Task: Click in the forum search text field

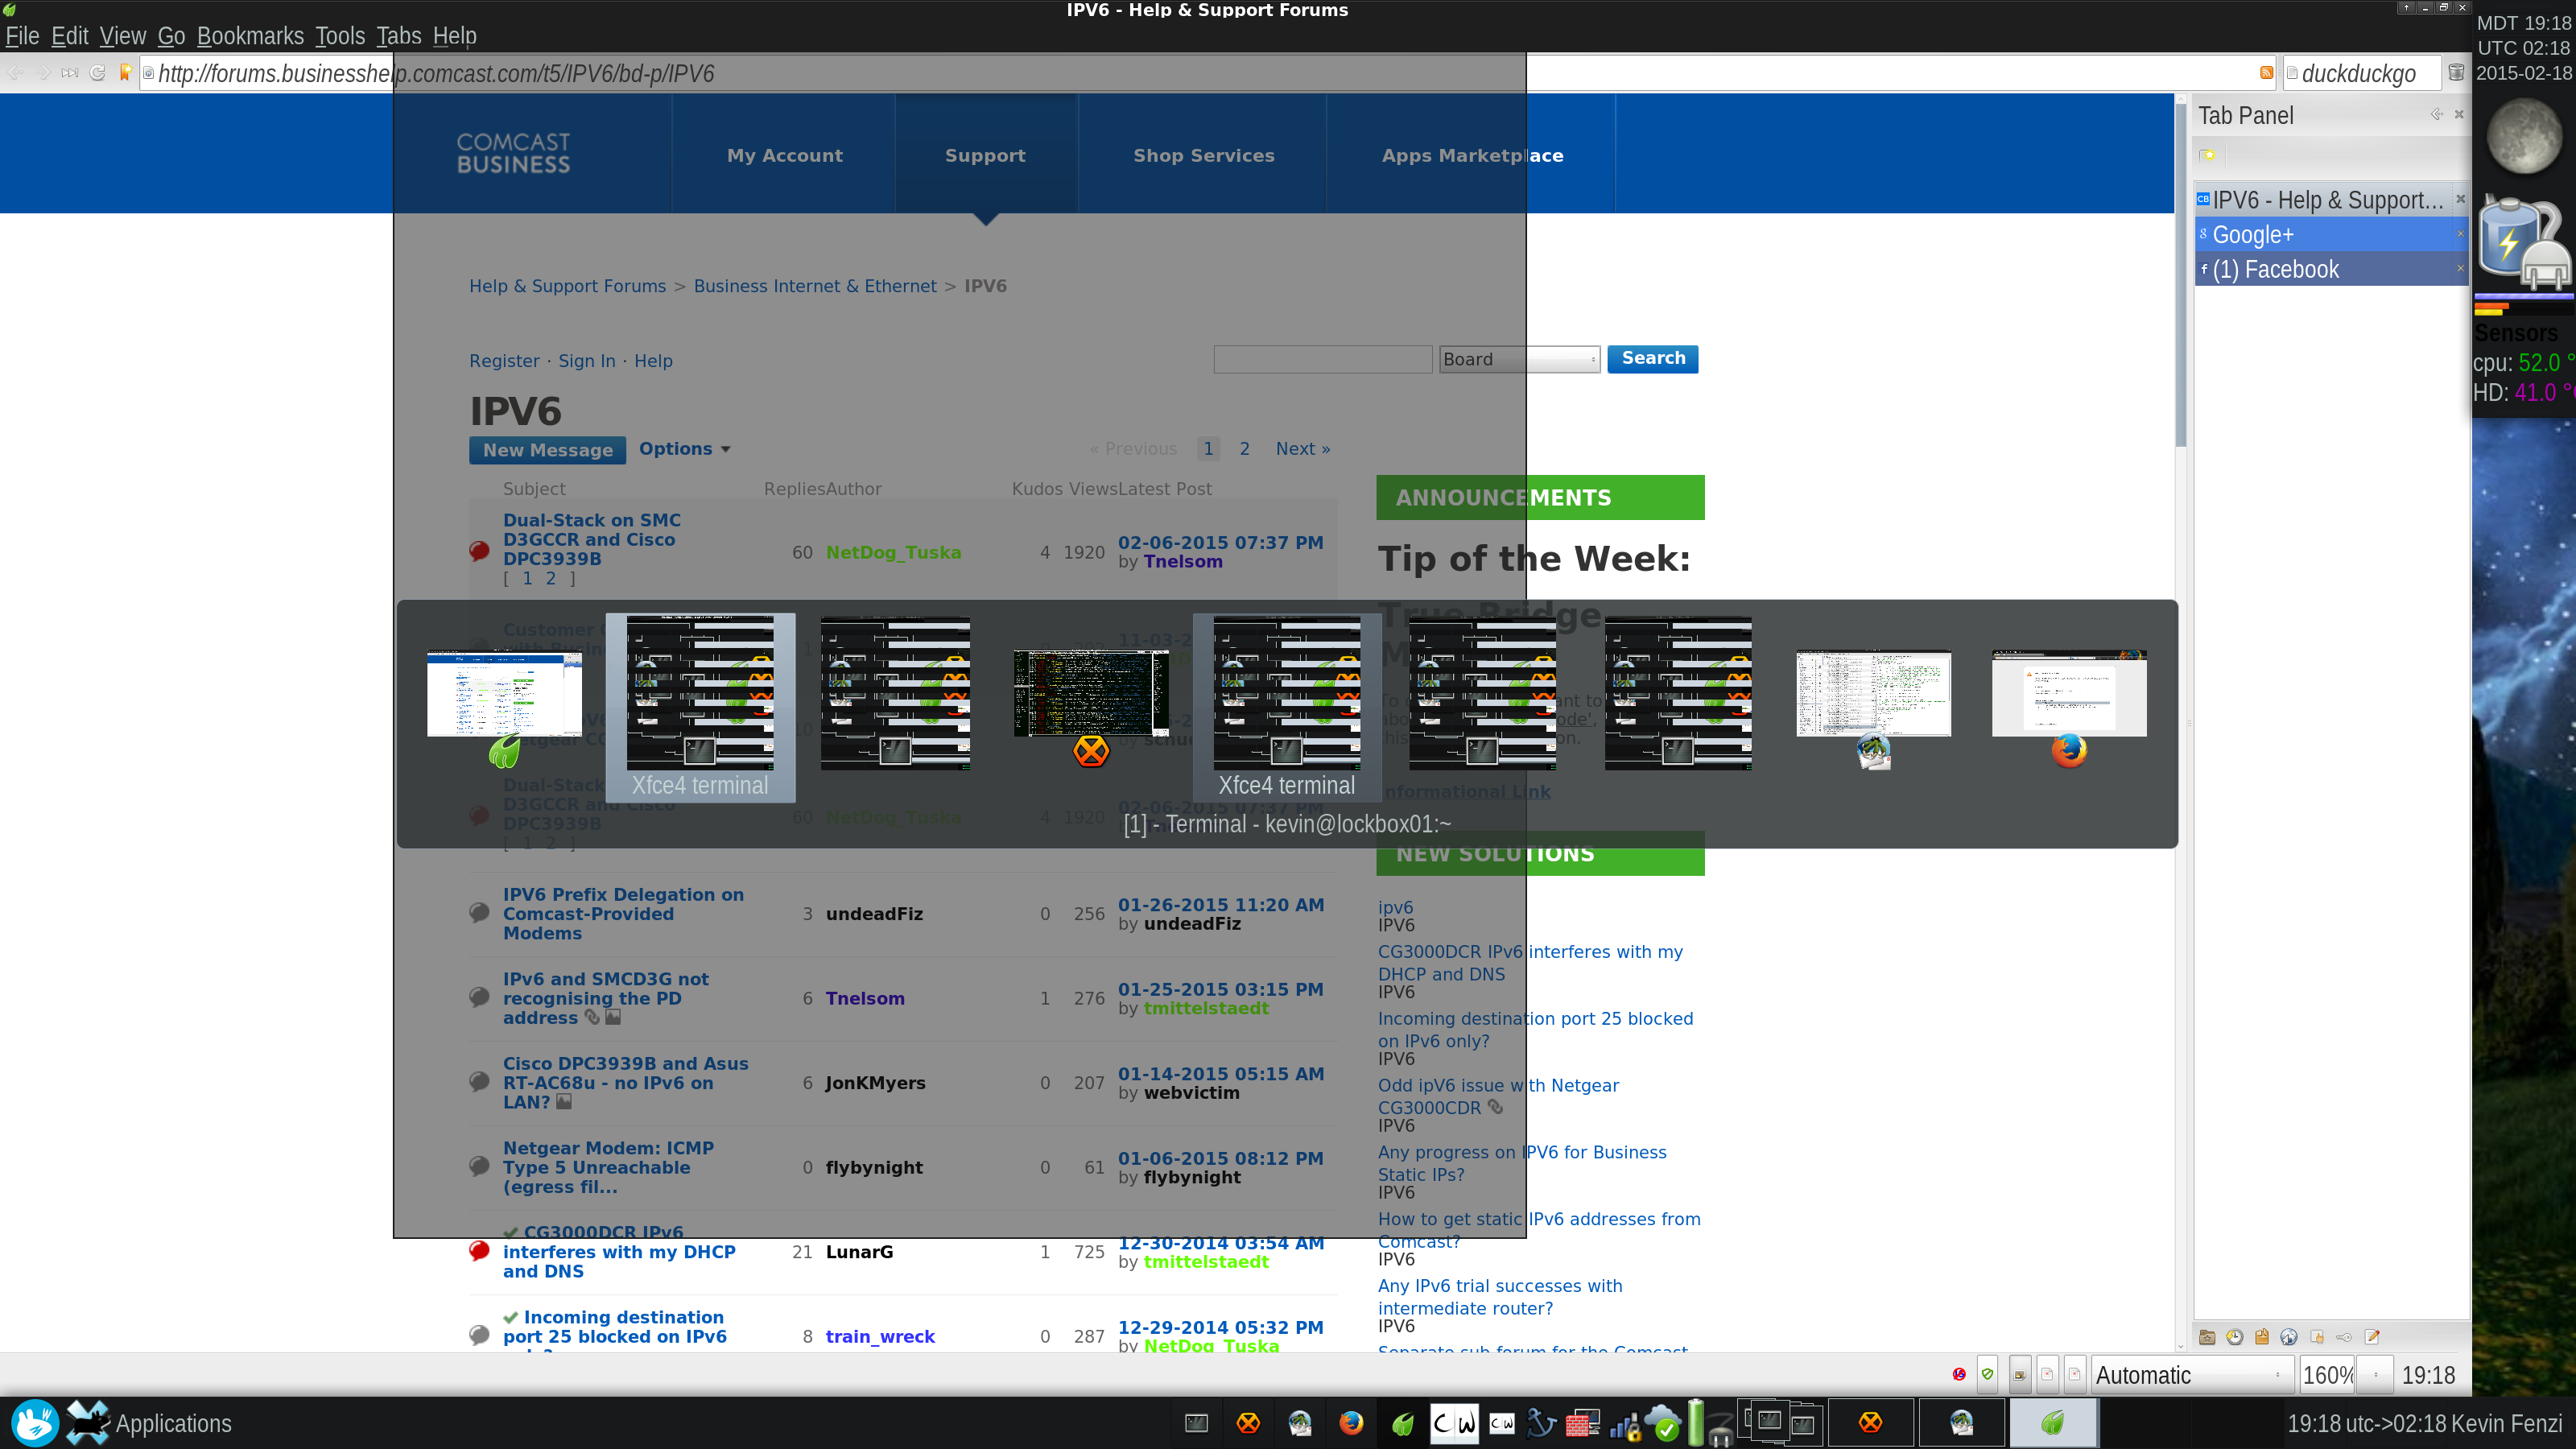Action: (1322, 359)
